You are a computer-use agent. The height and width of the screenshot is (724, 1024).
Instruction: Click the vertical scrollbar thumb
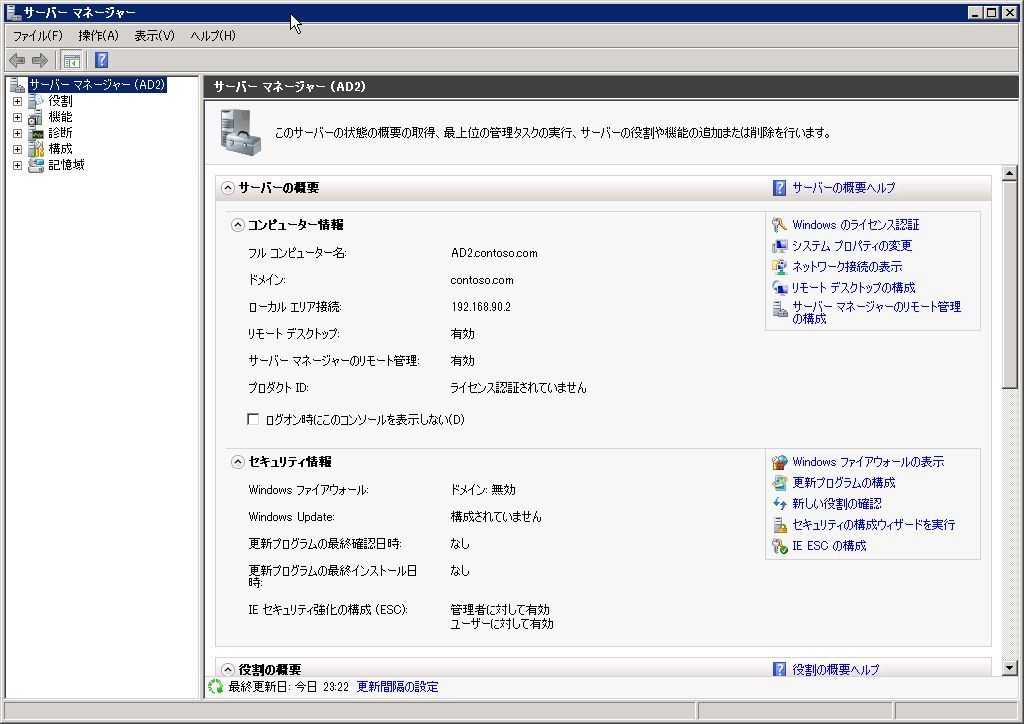click(1010, 285)
